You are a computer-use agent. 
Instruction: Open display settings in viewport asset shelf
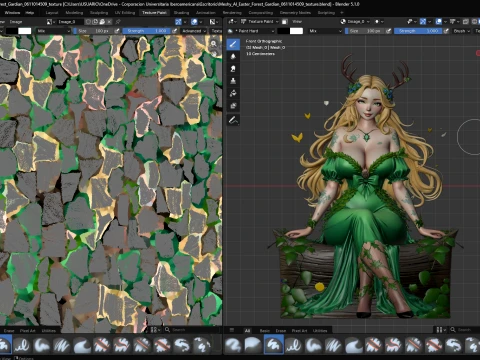coord(440,330)
